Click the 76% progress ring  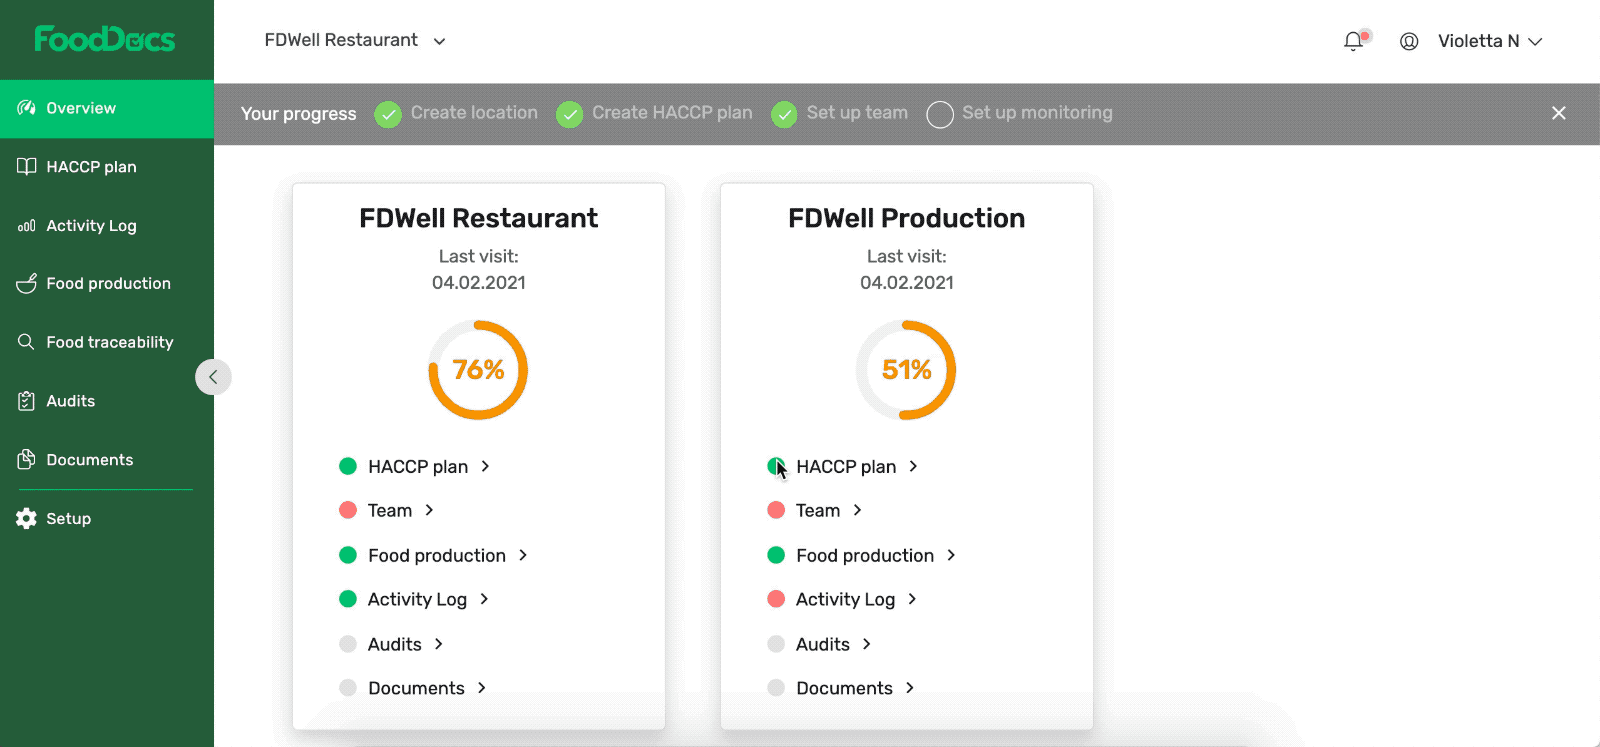pyautogui.click(x=478, y=370)
